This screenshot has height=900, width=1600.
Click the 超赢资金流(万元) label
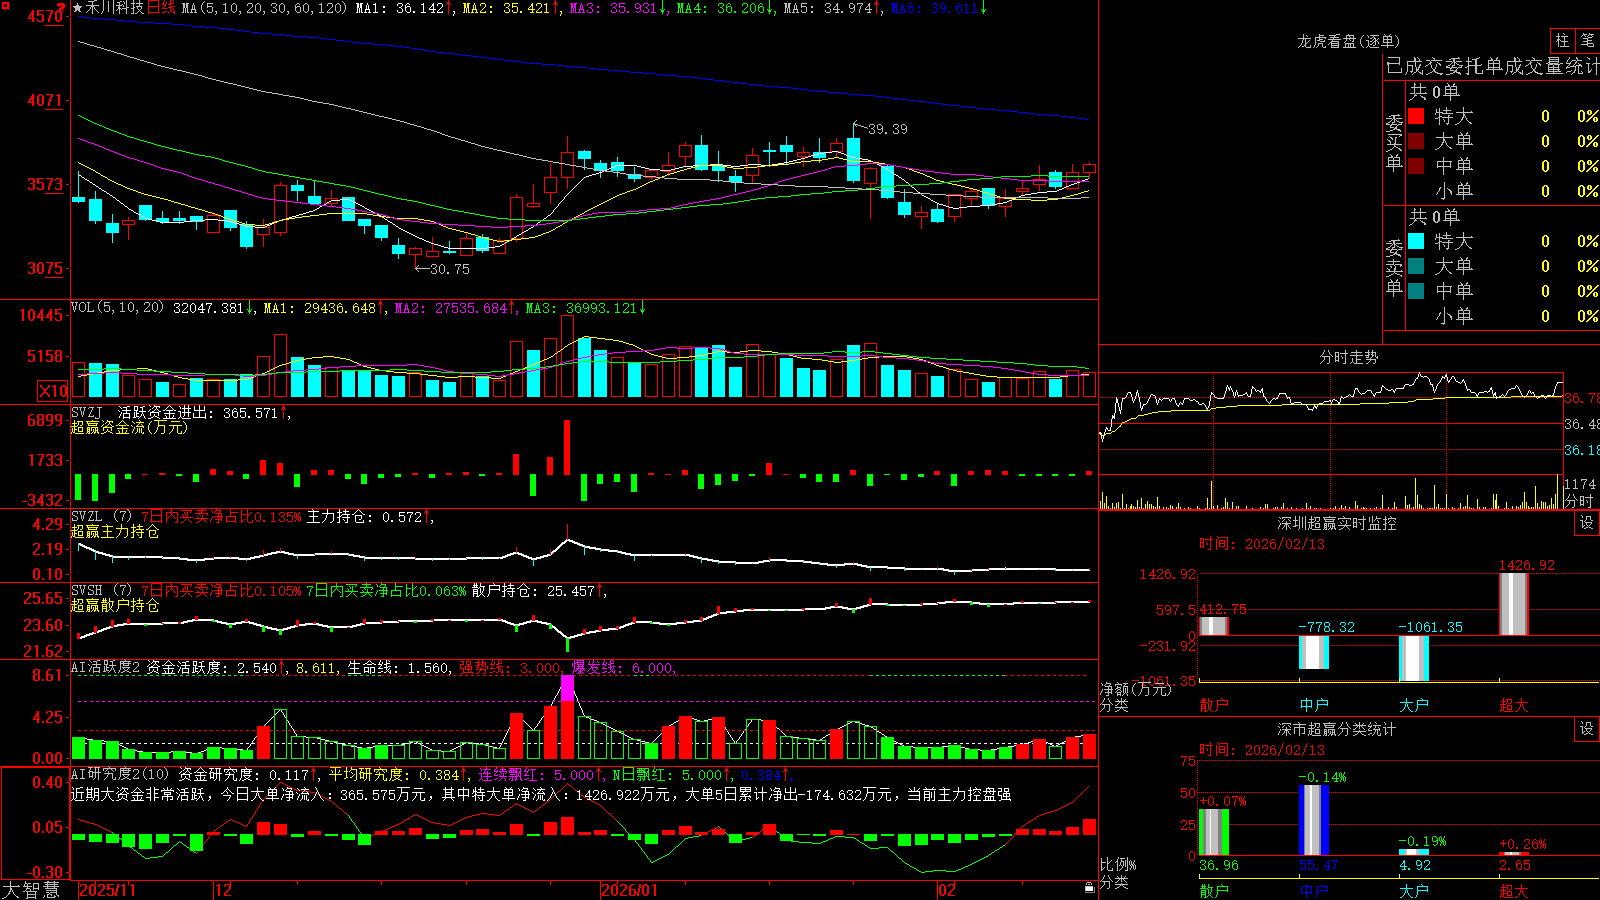click(129, 427)
